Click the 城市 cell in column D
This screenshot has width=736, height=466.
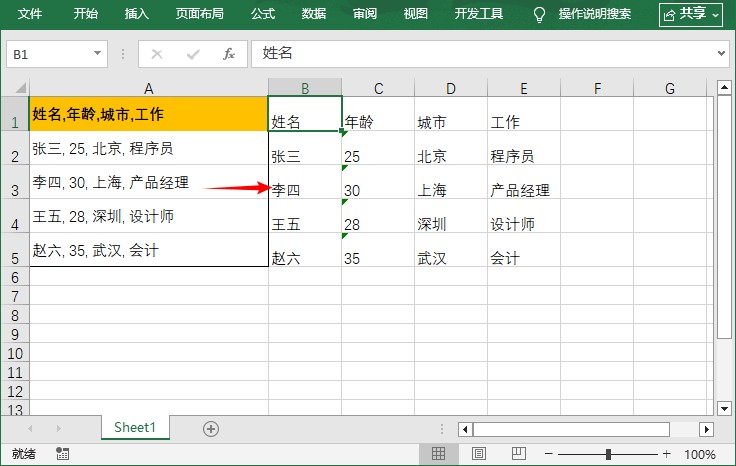click(x=451, y=114)
